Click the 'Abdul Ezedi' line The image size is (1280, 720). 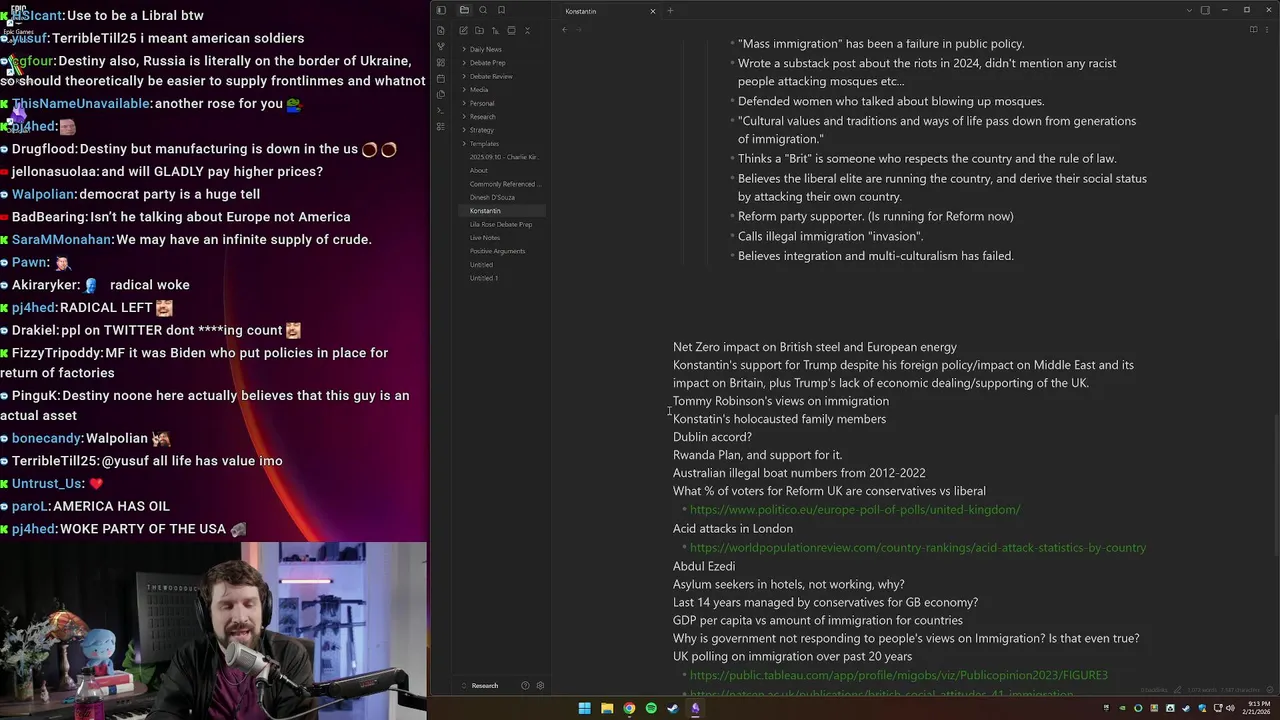click(704, 566)
